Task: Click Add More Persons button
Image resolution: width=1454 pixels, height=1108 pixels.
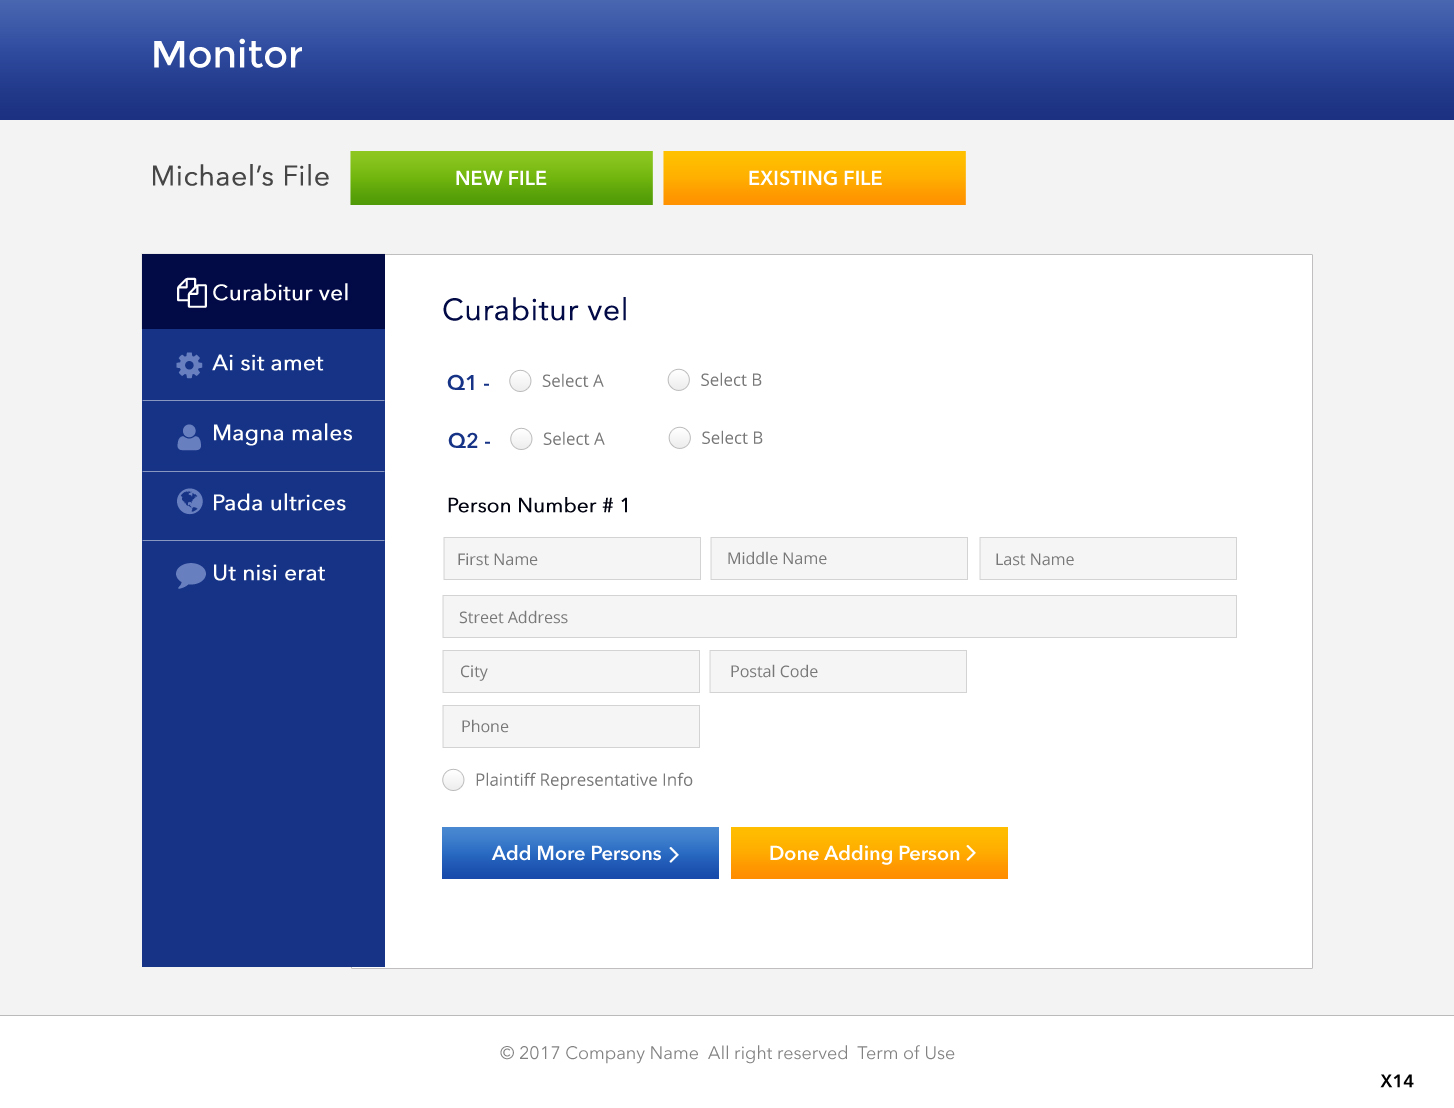Action: pos(580,853)
